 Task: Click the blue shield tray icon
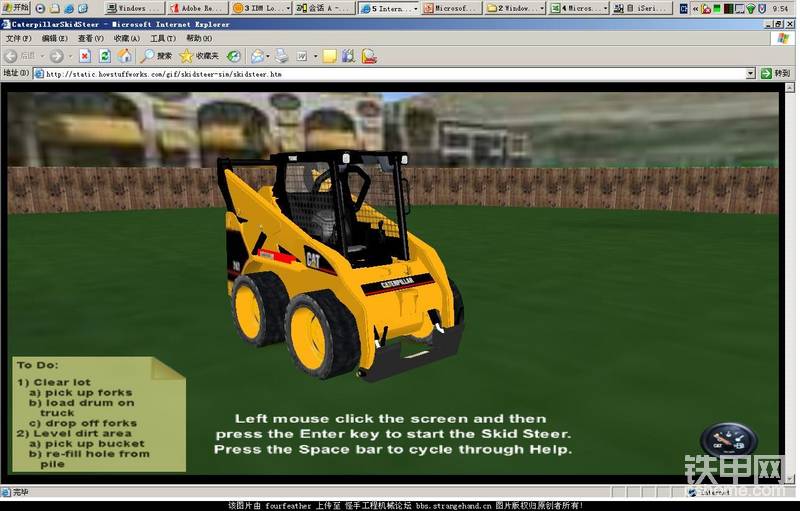click(x=762, y=9)
